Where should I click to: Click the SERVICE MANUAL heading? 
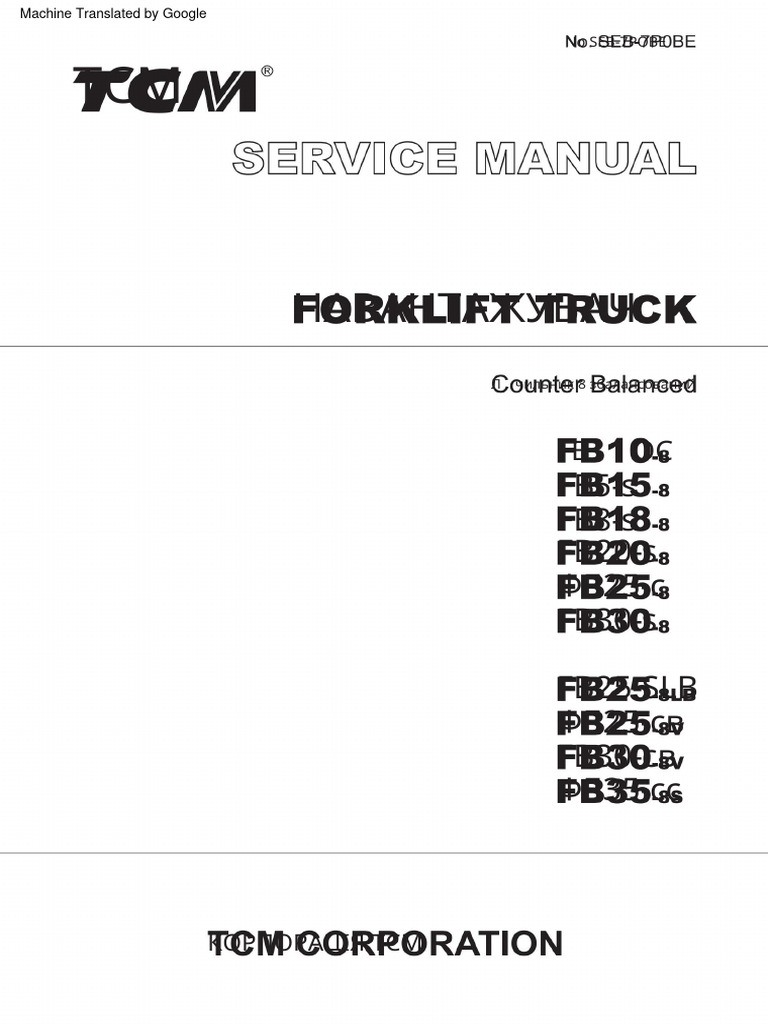tap(464, 158)
